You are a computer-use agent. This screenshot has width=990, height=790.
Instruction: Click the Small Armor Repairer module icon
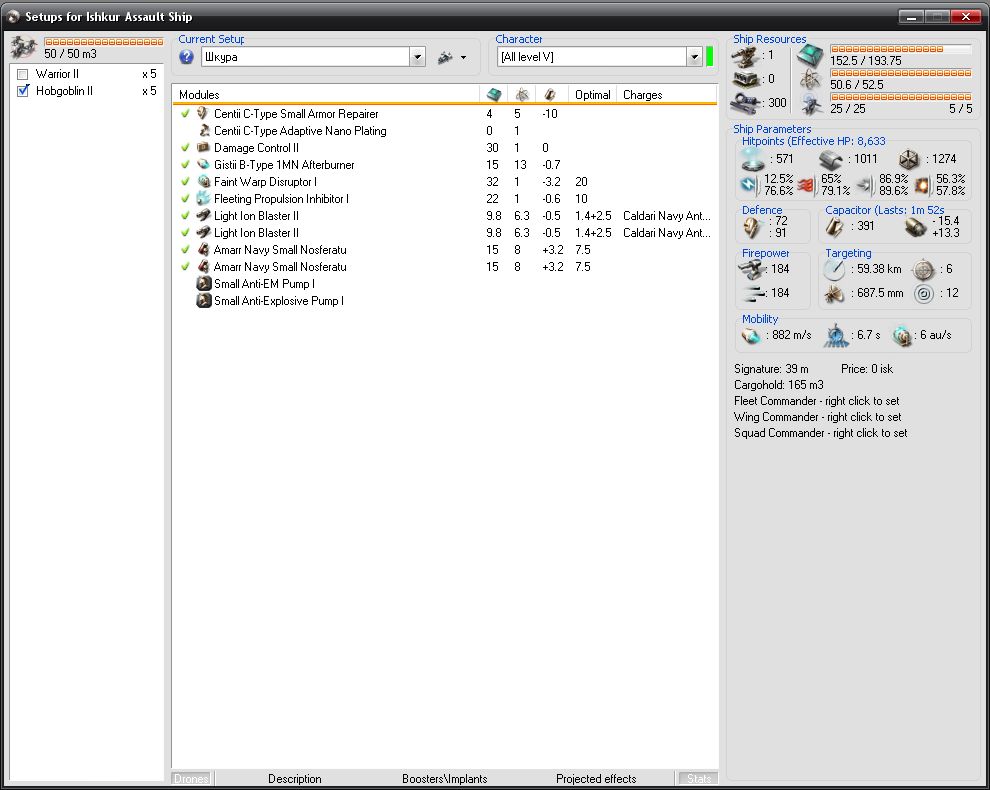(x=203, y=114)
